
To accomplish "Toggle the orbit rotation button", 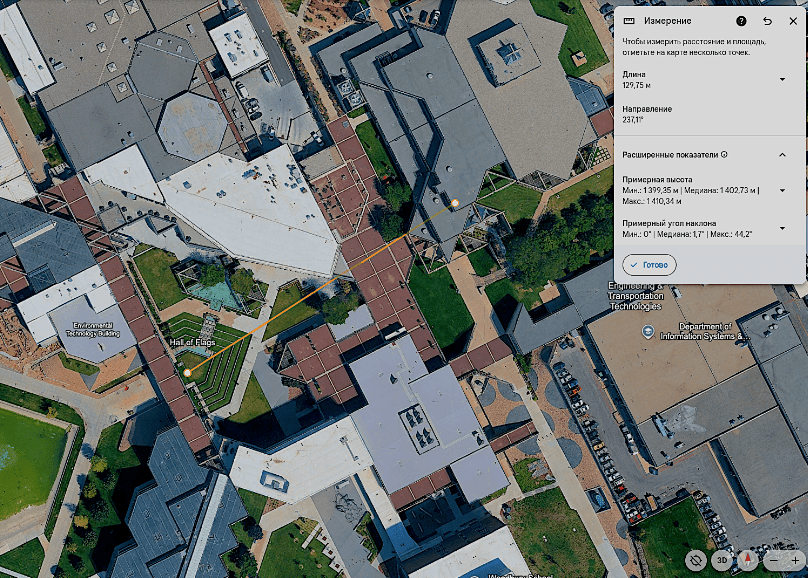I will click(x=696, y=561).
